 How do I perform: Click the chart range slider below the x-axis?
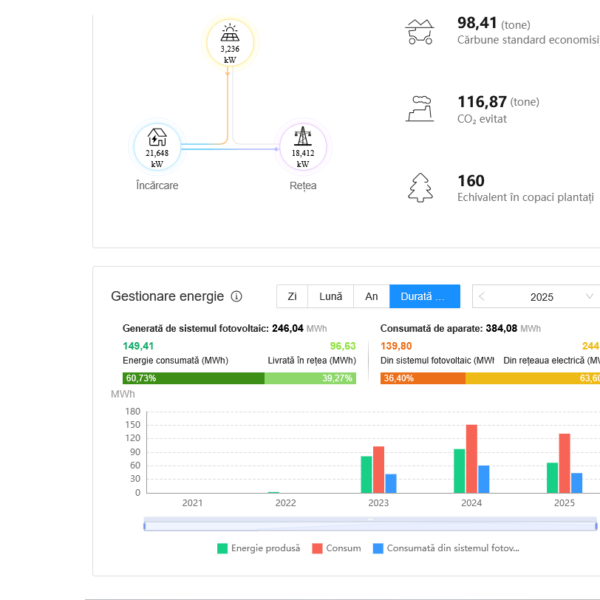(x=370, y=524)
